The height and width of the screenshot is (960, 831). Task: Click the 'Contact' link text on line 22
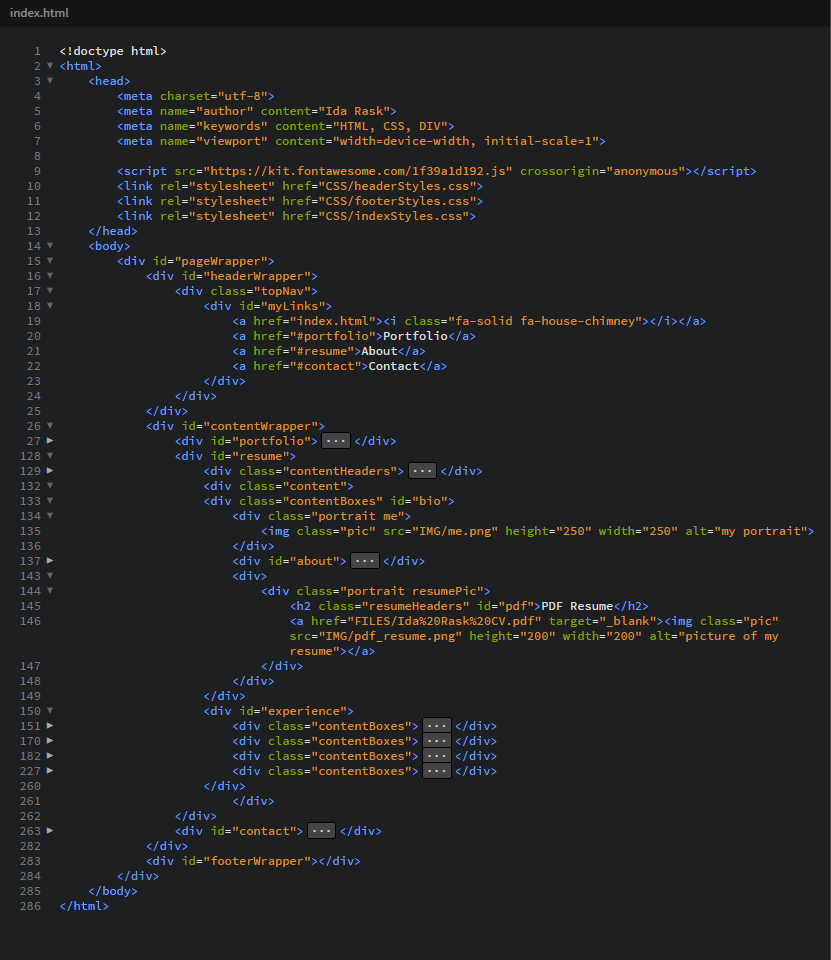(394, 366)
